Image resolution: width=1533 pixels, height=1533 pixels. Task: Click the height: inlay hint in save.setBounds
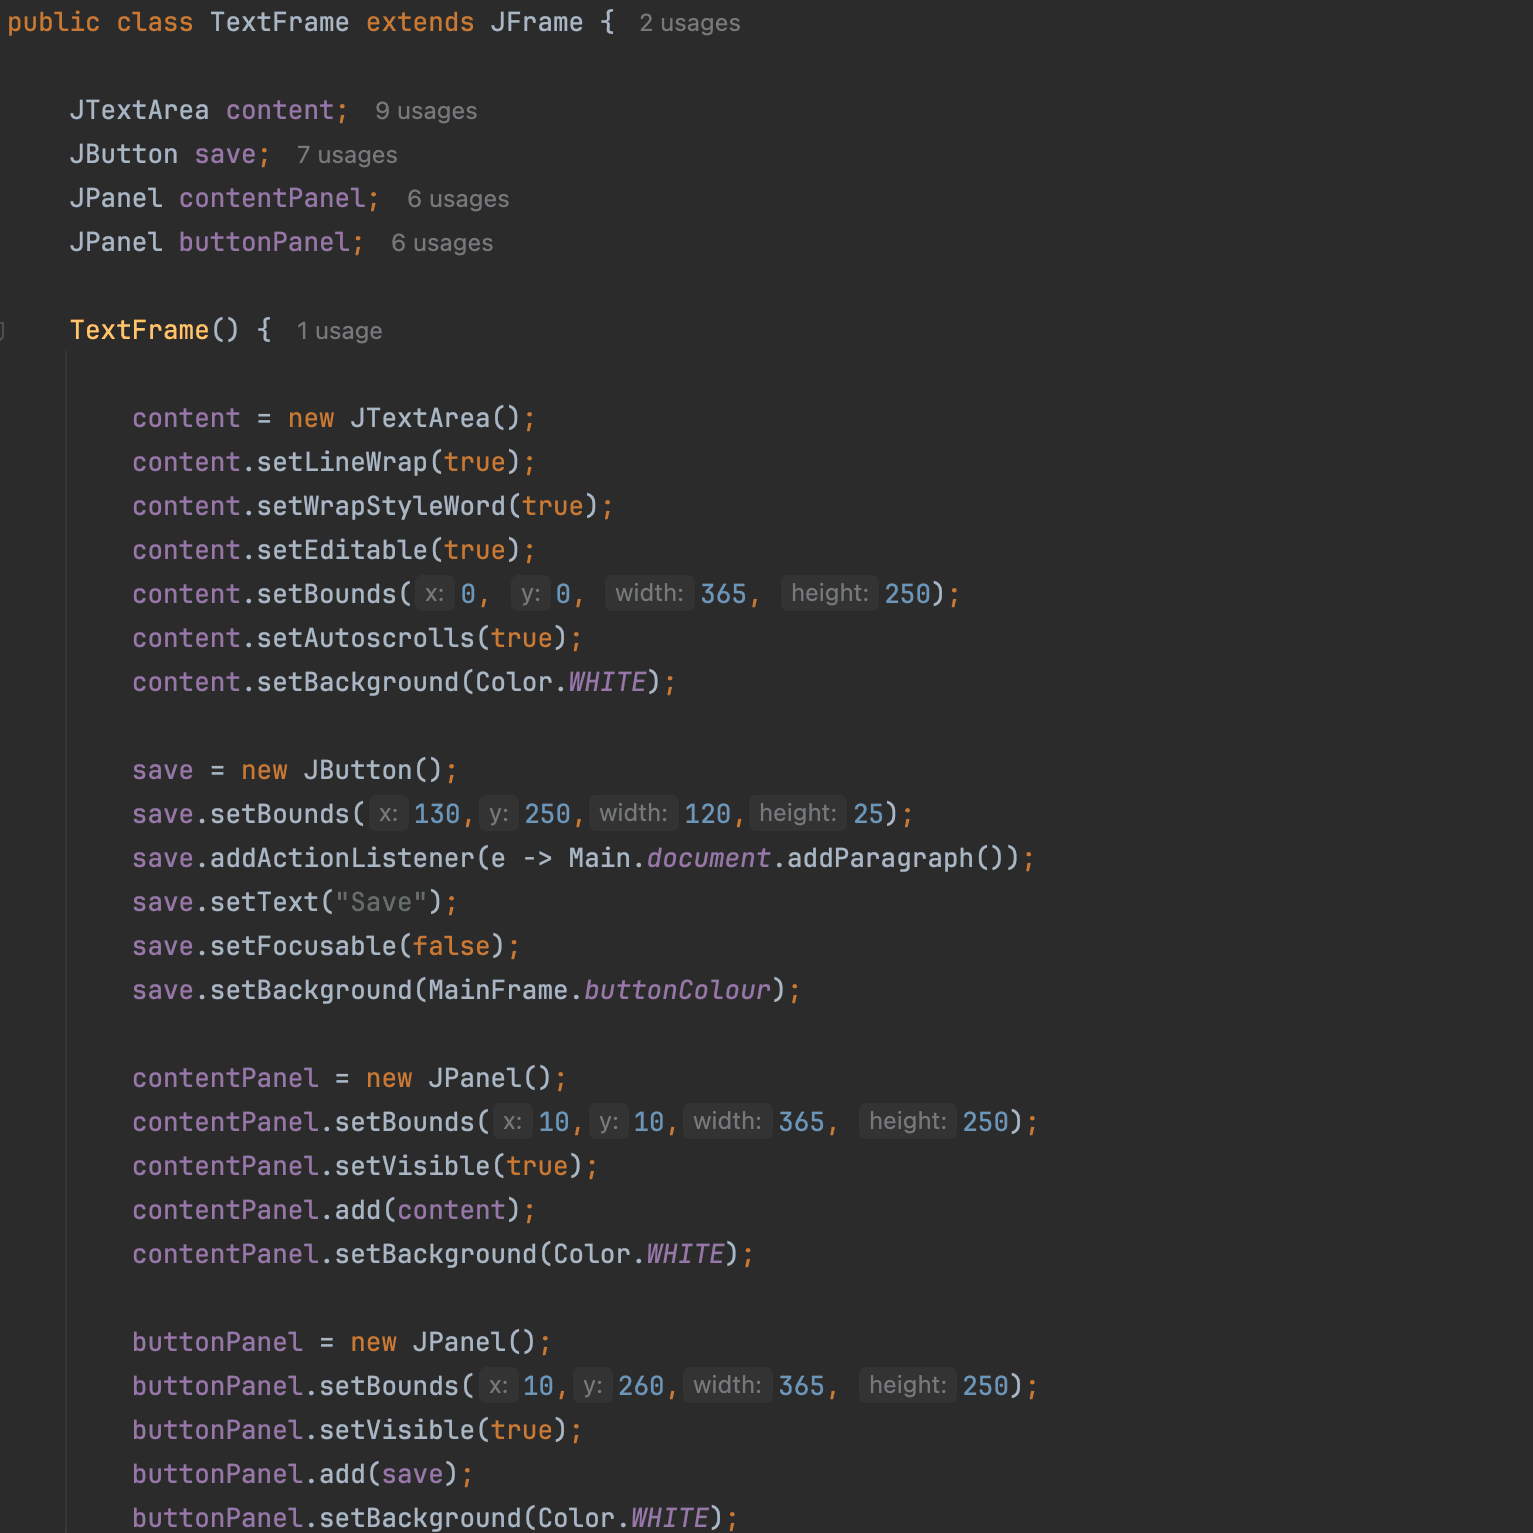click(x=797, y=813)
